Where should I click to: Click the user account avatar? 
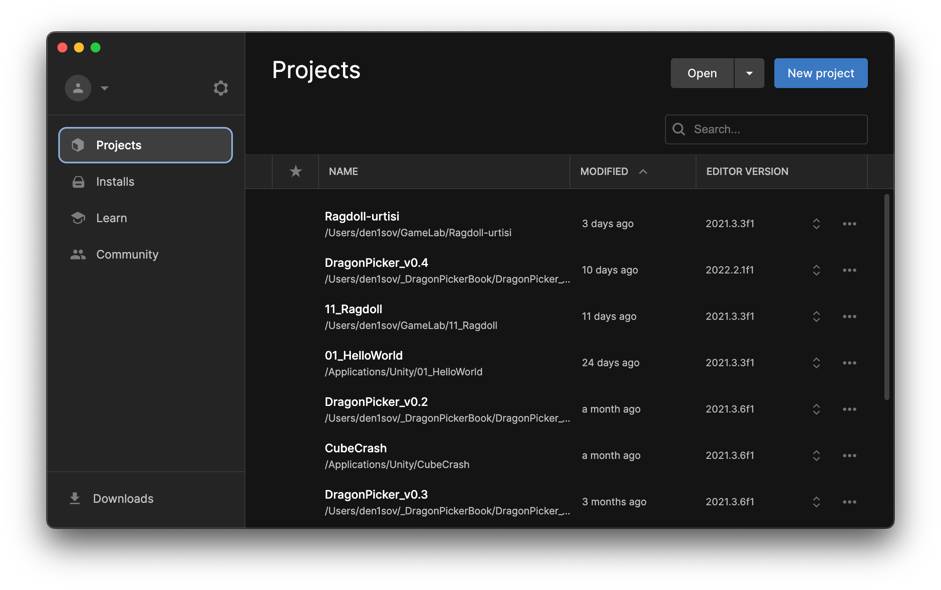click(78, 88)
